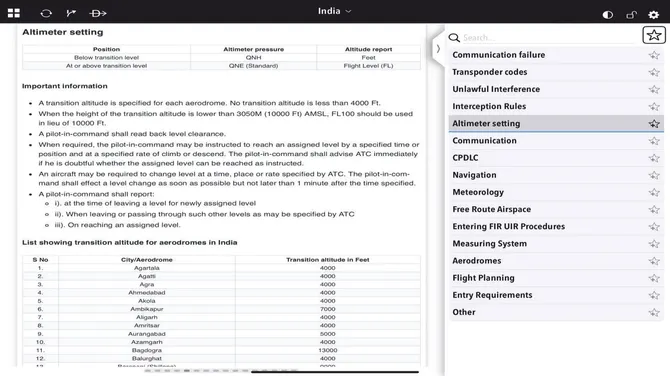The image size is (670, 376).
Task: Open the settings gear icon
Action: pyautogui.click(x=653, y=15)
